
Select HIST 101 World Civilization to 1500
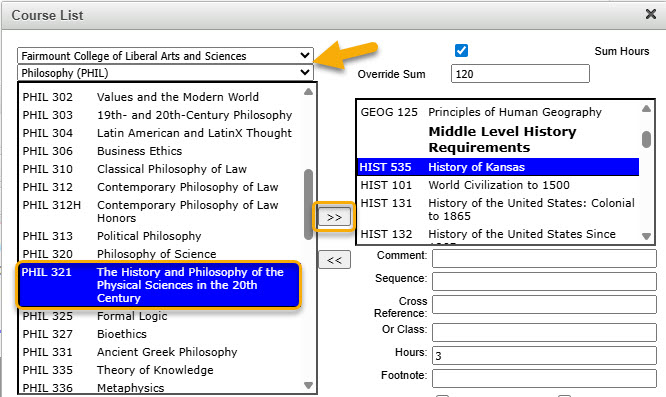tap(498, 185)
